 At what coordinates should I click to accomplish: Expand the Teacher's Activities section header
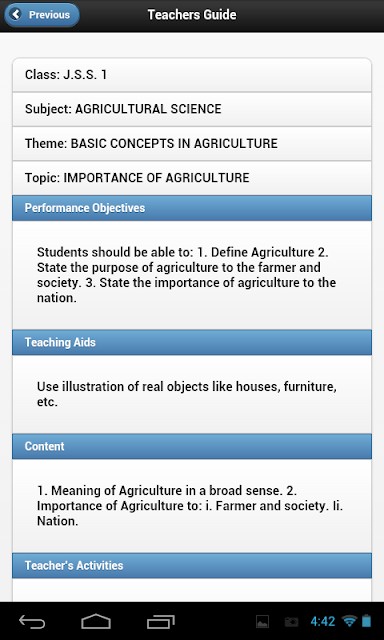pyautogui.click(x=192, y=566)
